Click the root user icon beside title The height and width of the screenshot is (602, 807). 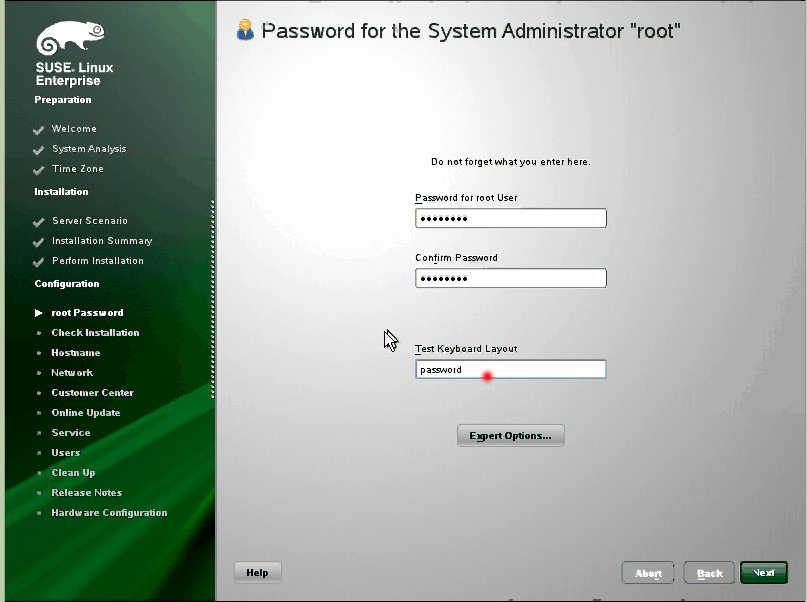coord(245,30)
